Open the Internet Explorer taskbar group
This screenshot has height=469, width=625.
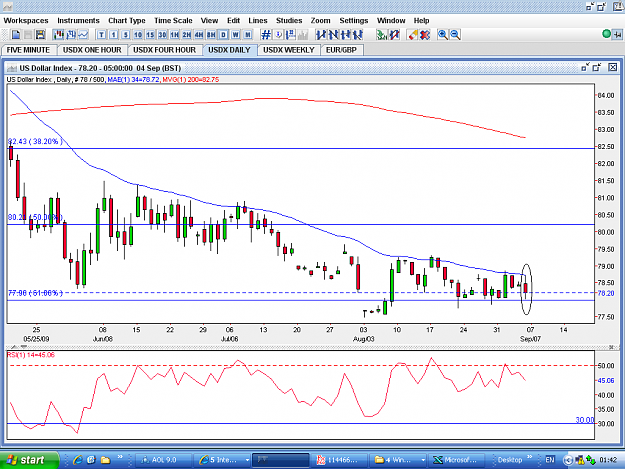click(x=223, y=460)
